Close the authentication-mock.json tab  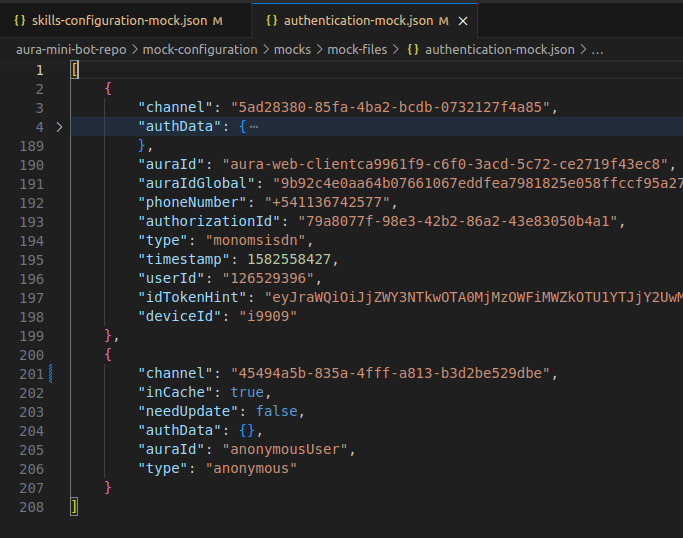pyautogui.click(x=463, y=21)
